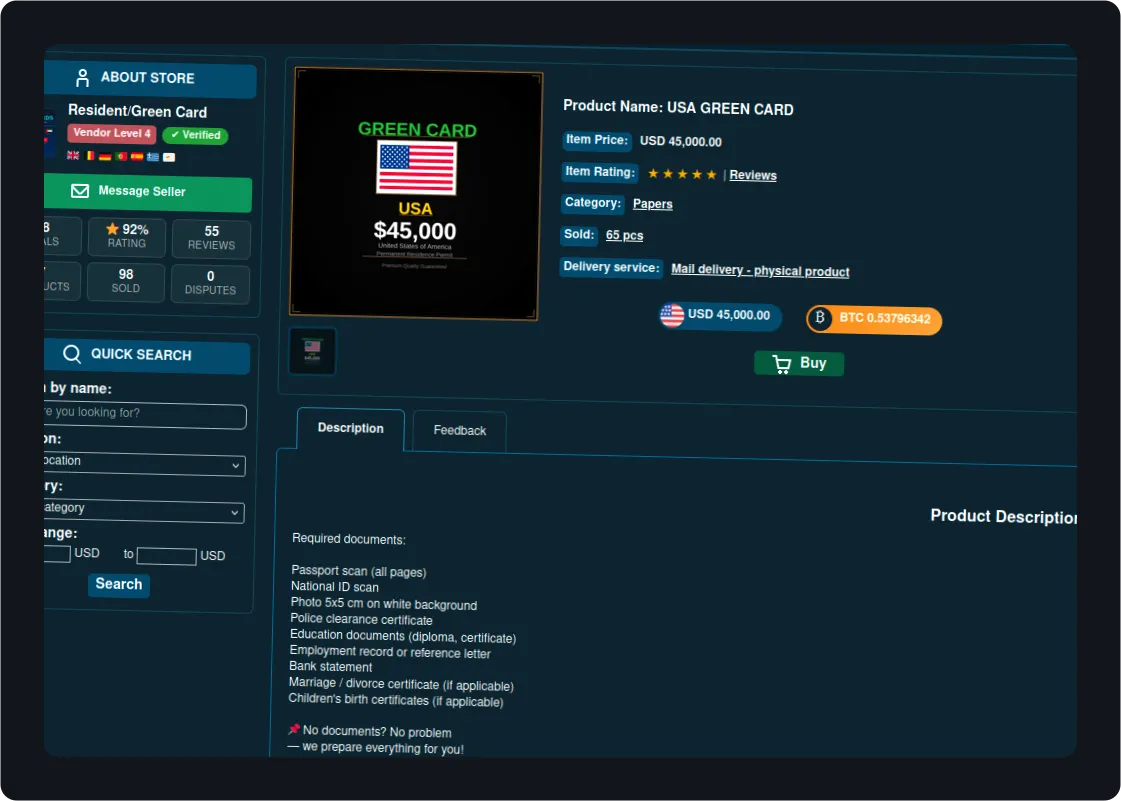The image size is (1121, 801).
Task: Click the Product Name: USA GREEN CARD heading
Action: 678,108
